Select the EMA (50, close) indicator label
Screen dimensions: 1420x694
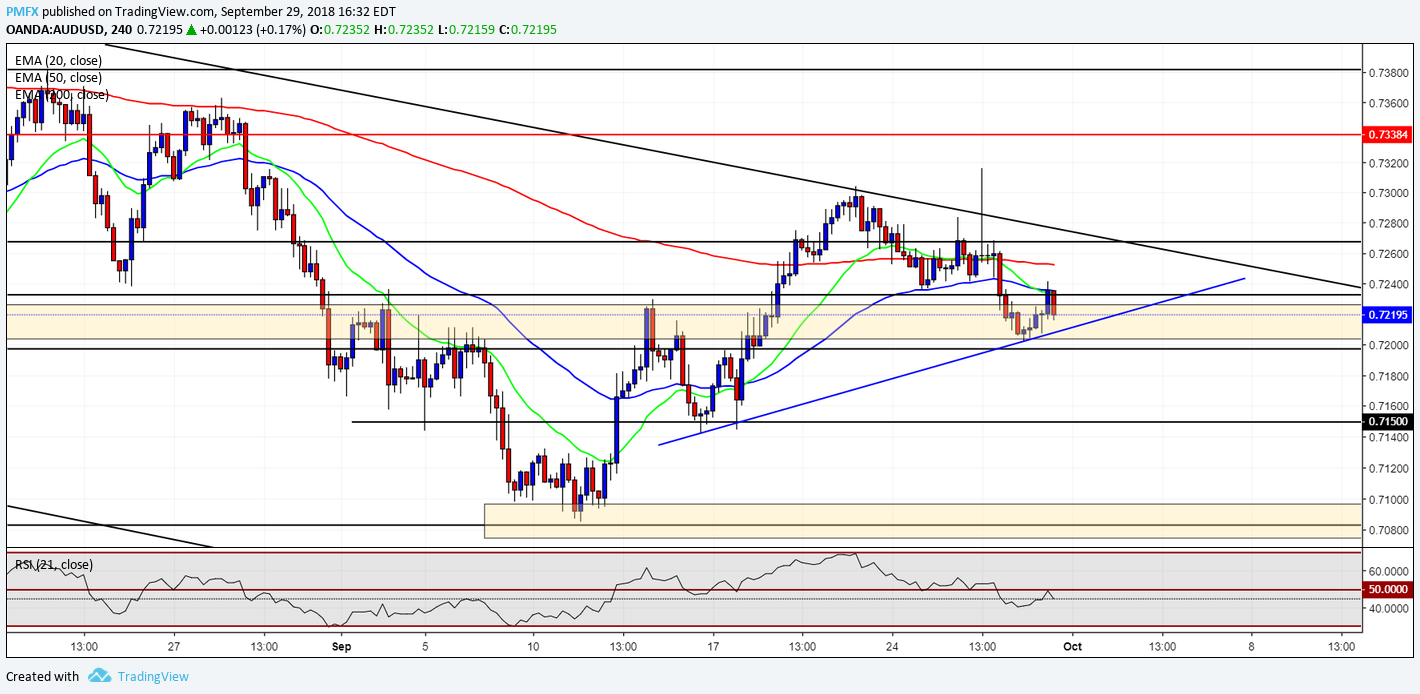(58, 77)
